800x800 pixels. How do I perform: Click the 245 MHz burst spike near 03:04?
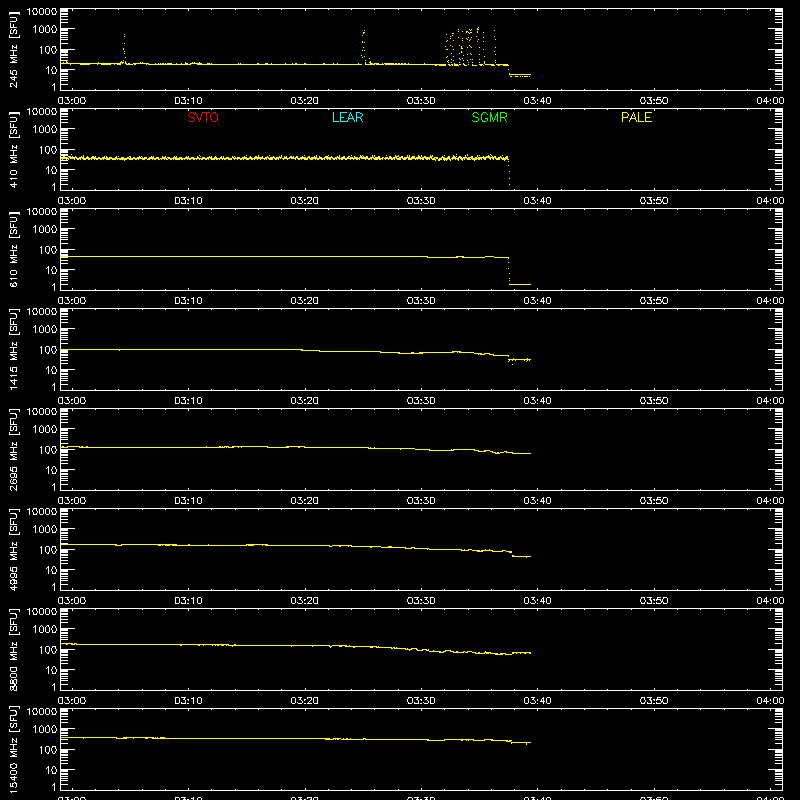click(124, 48)
